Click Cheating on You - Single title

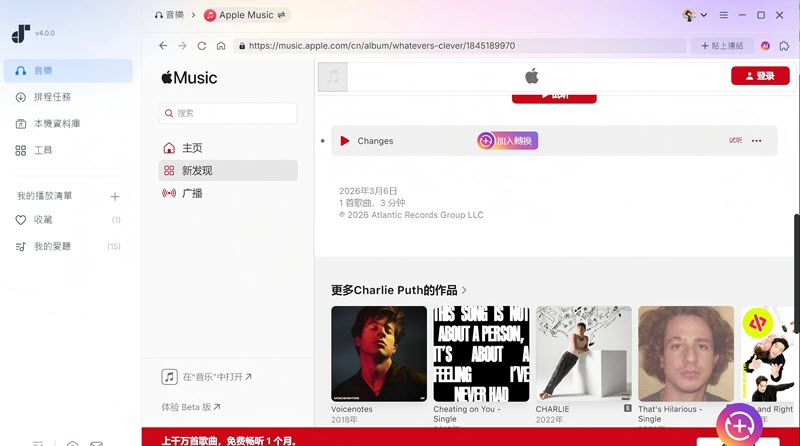466,414
